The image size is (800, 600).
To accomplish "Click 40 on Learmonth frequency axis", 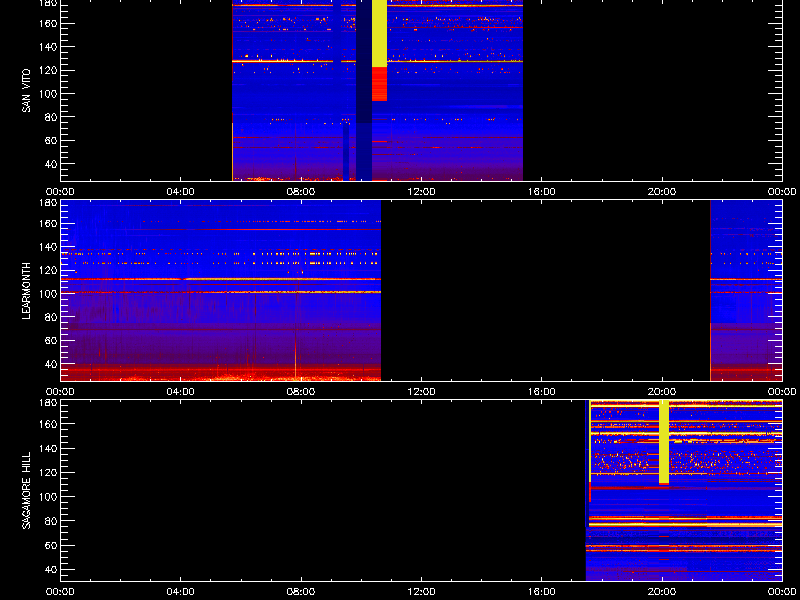I will point(52,364).
